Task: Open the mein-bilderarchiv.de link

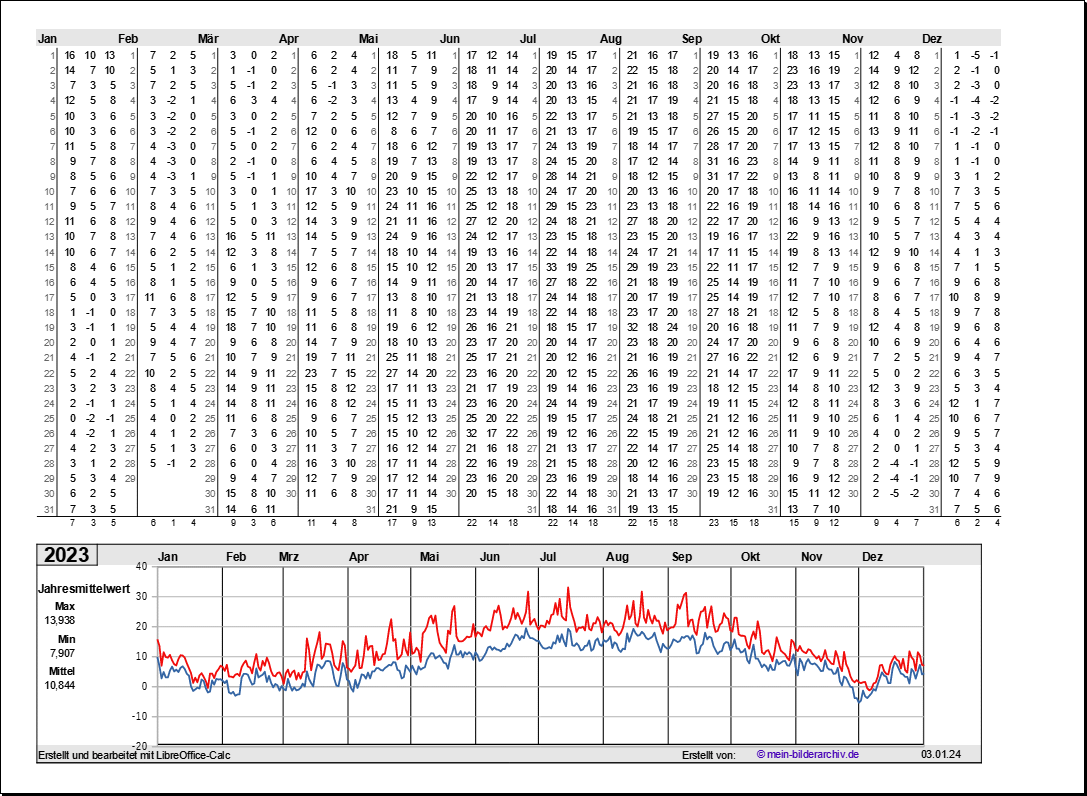Action: [x=808, y=754]
